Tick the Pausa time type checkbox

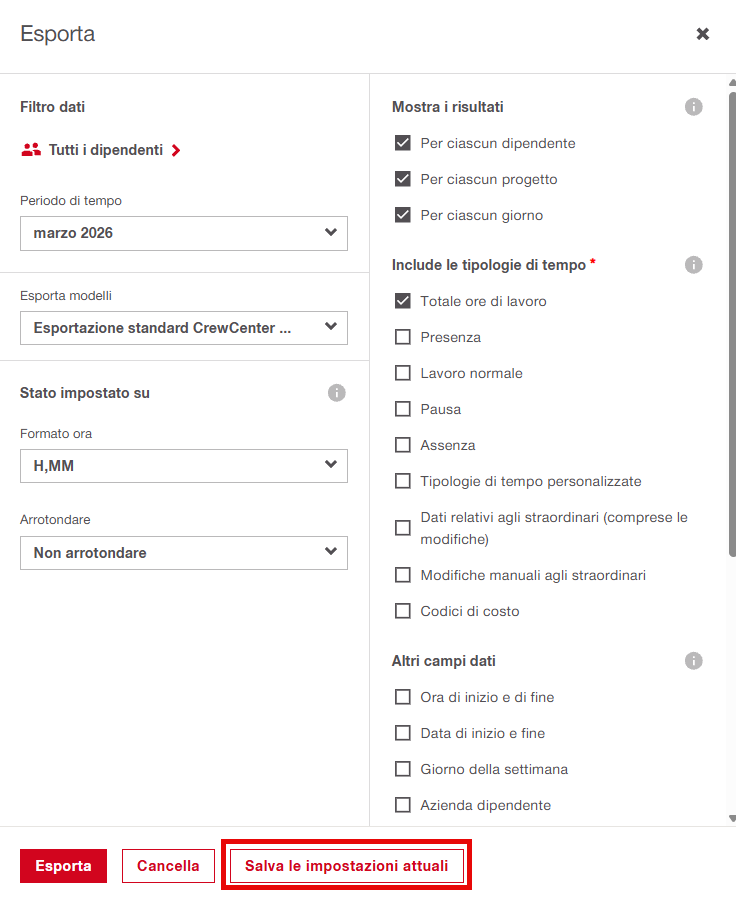point(403,409)
